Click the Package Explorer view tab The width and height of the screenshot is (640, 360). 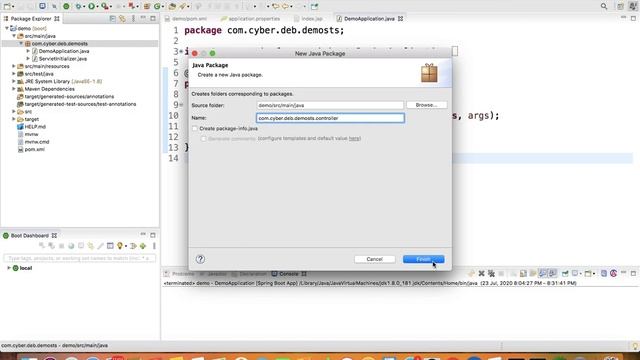tap(31, 19)
